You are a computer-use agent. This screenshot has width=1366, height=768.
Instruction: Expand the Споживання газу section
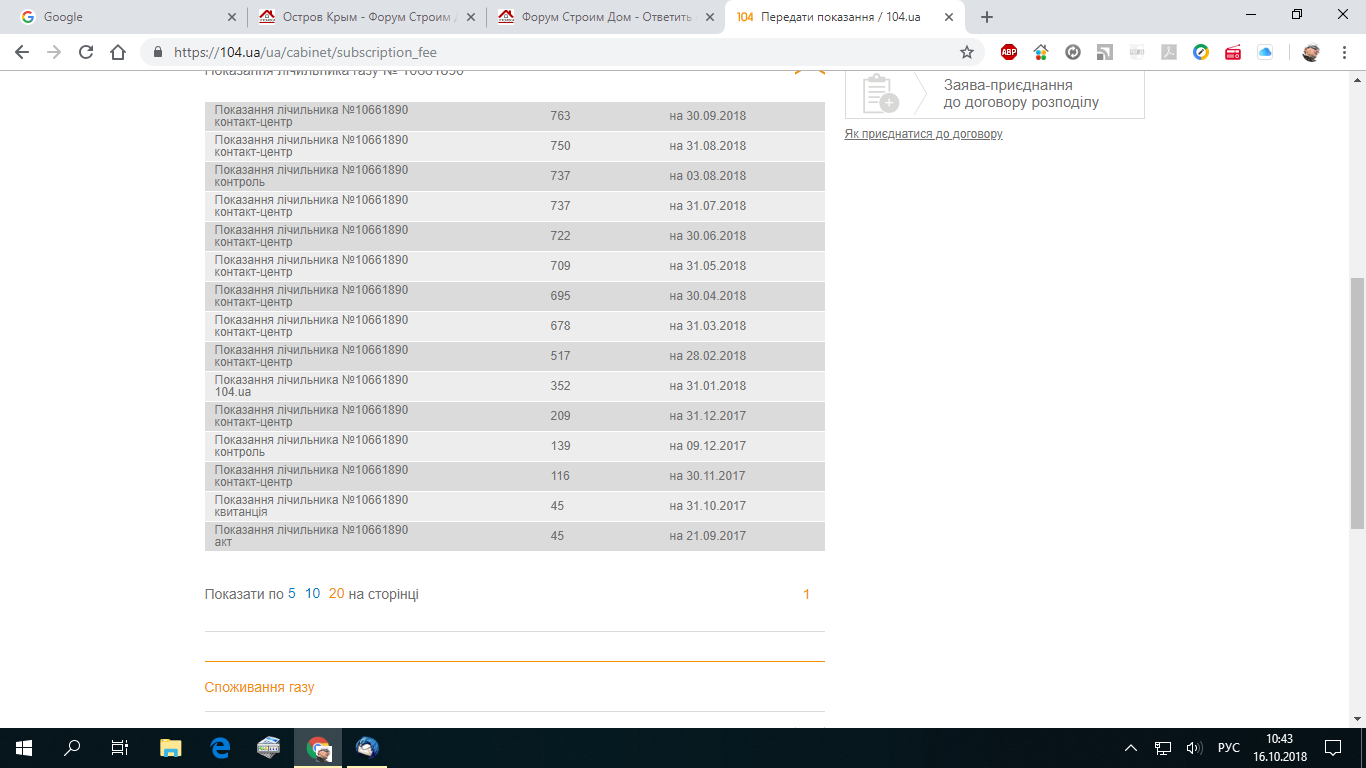(x=259, y=687)
